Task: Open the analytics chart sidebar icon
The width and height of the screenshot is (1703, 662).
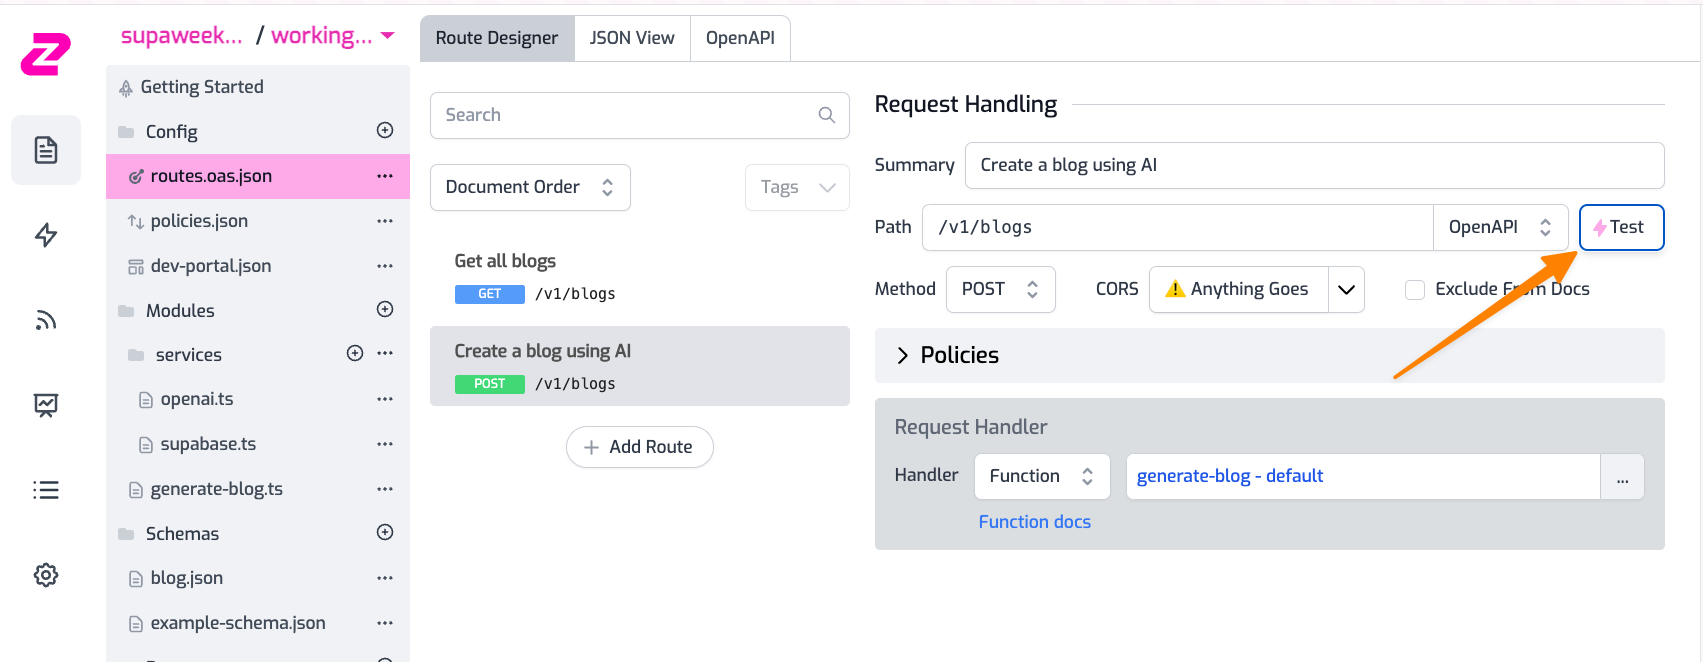Action: tap(46, 405)
